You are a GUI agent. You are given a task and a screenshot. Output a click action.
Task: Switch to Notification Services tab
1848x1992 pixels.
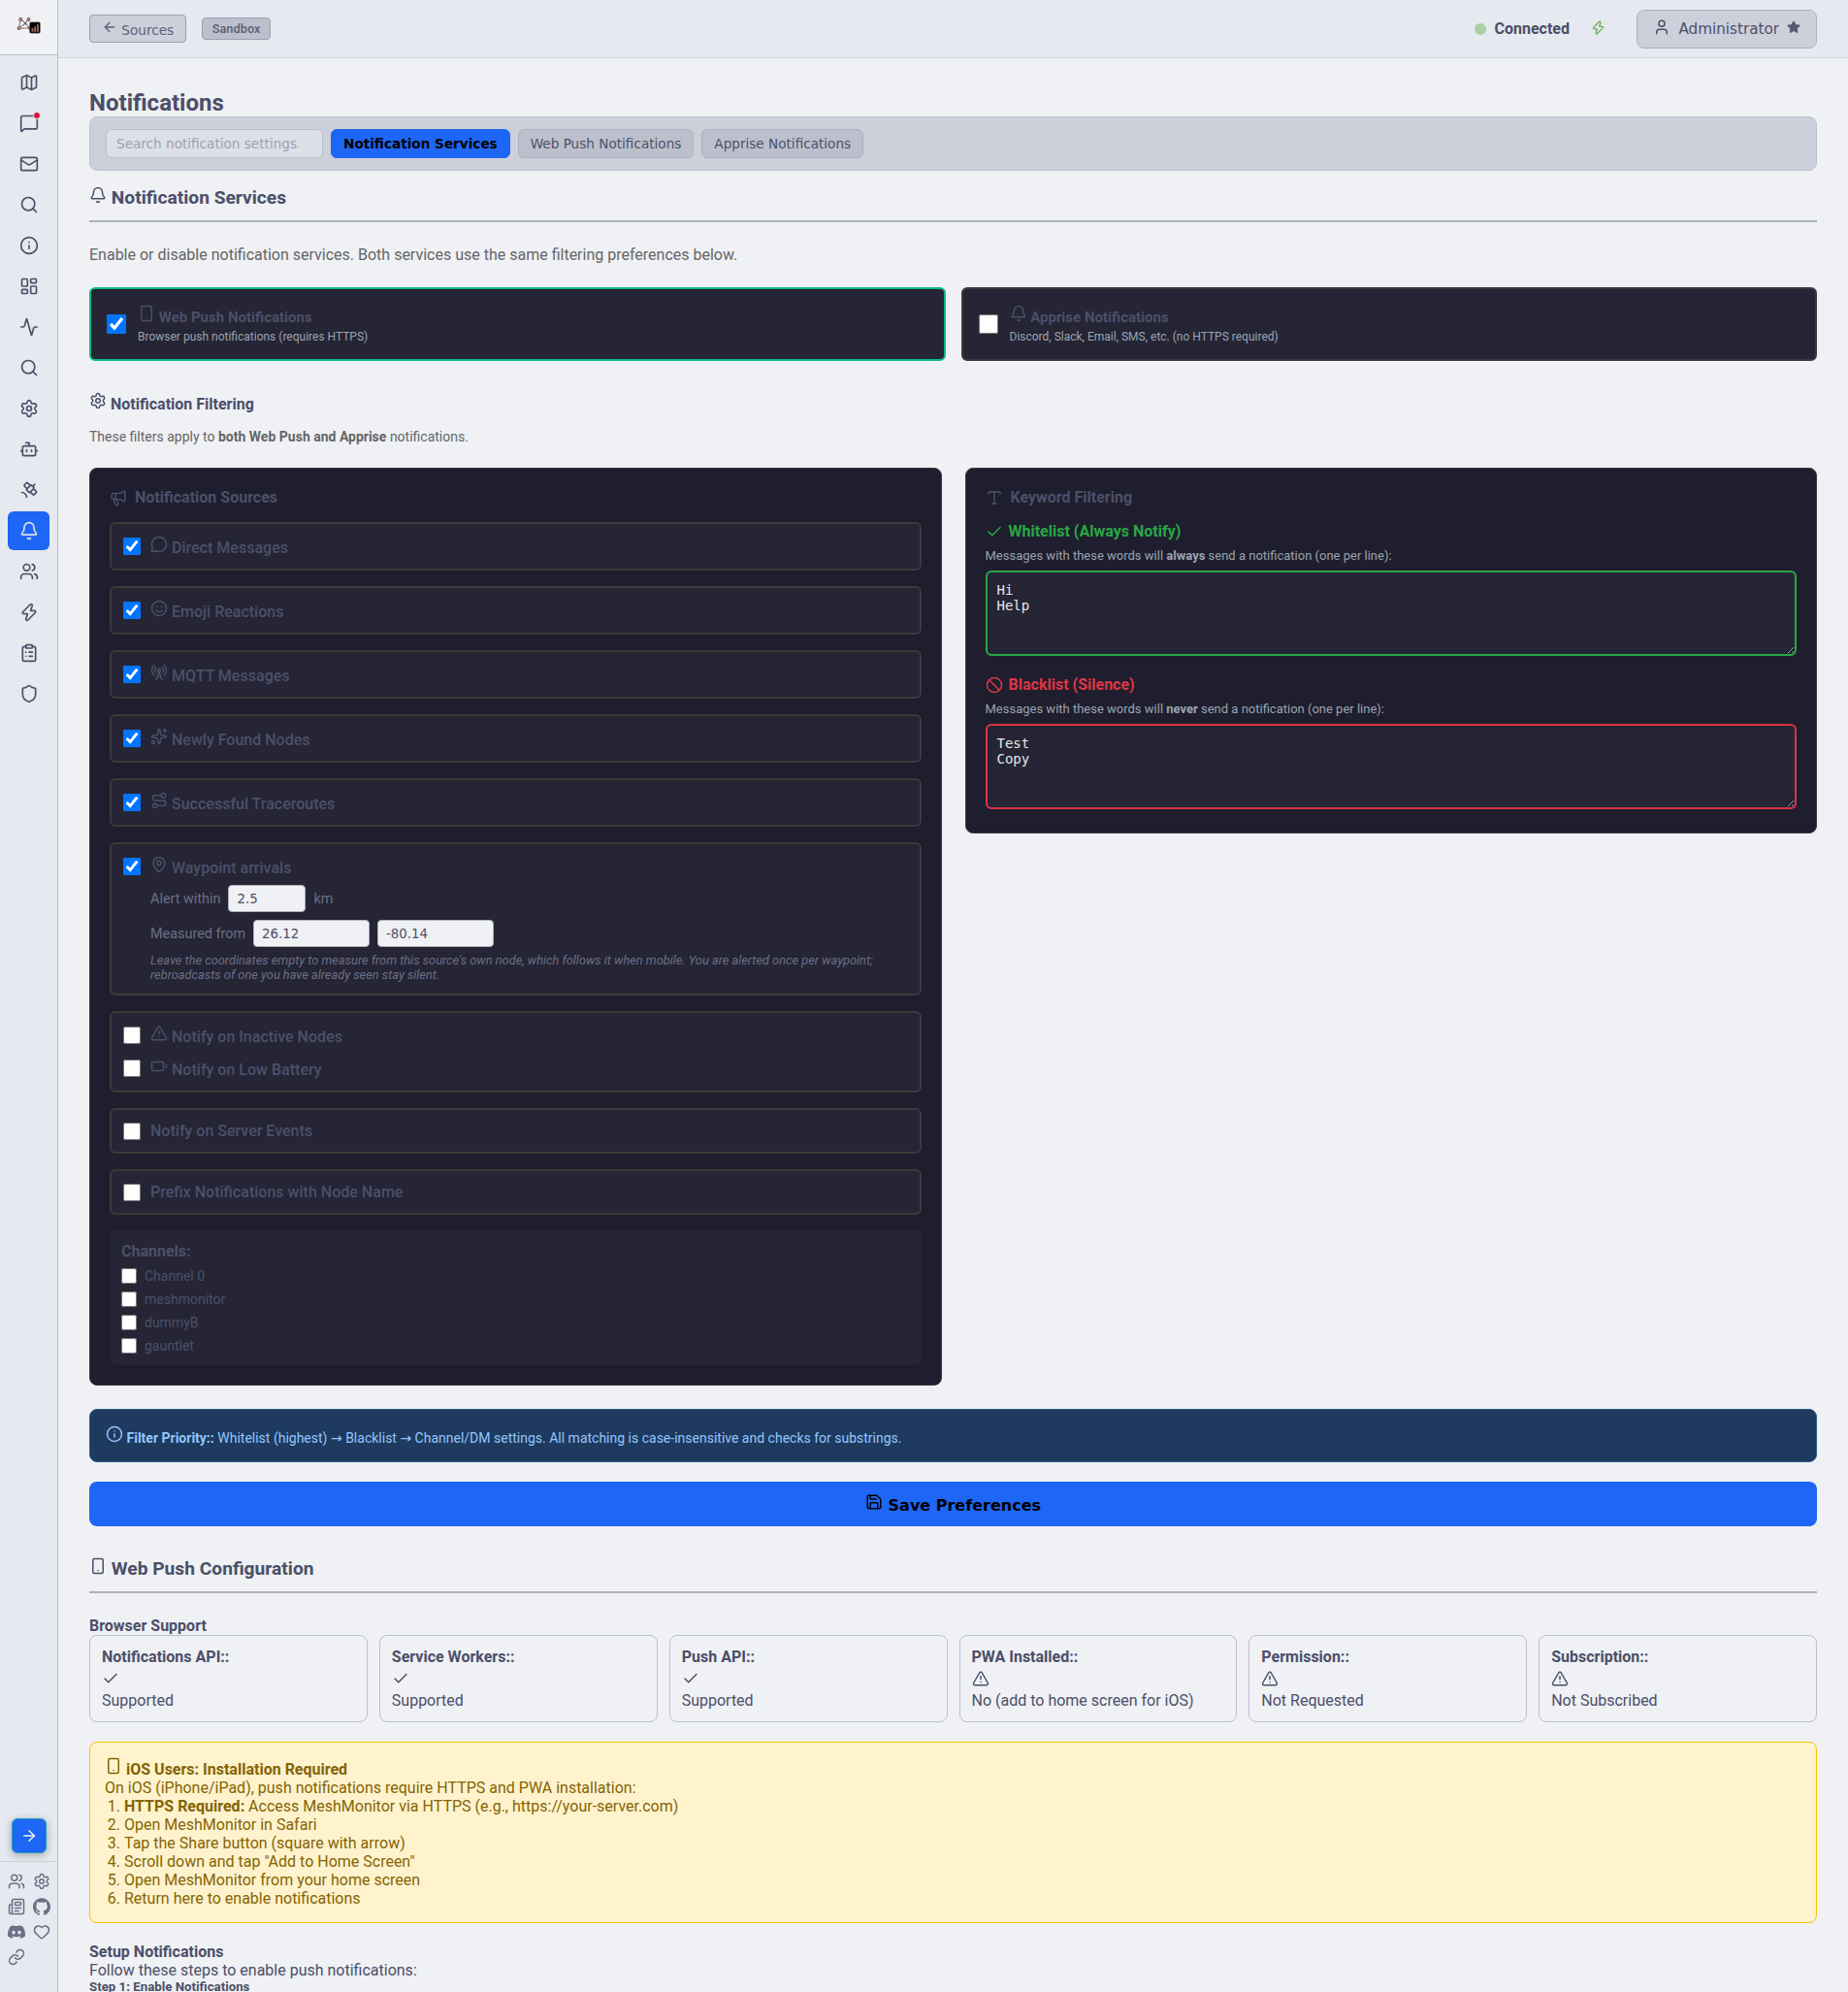(420, 143)
